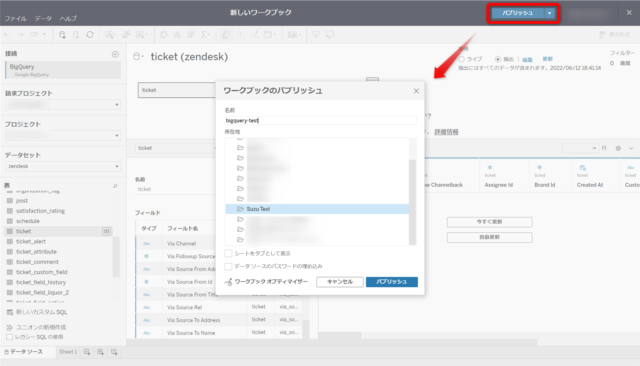
Task: Select the Live (ライブ) connection radio button
Action: (462, 59)
